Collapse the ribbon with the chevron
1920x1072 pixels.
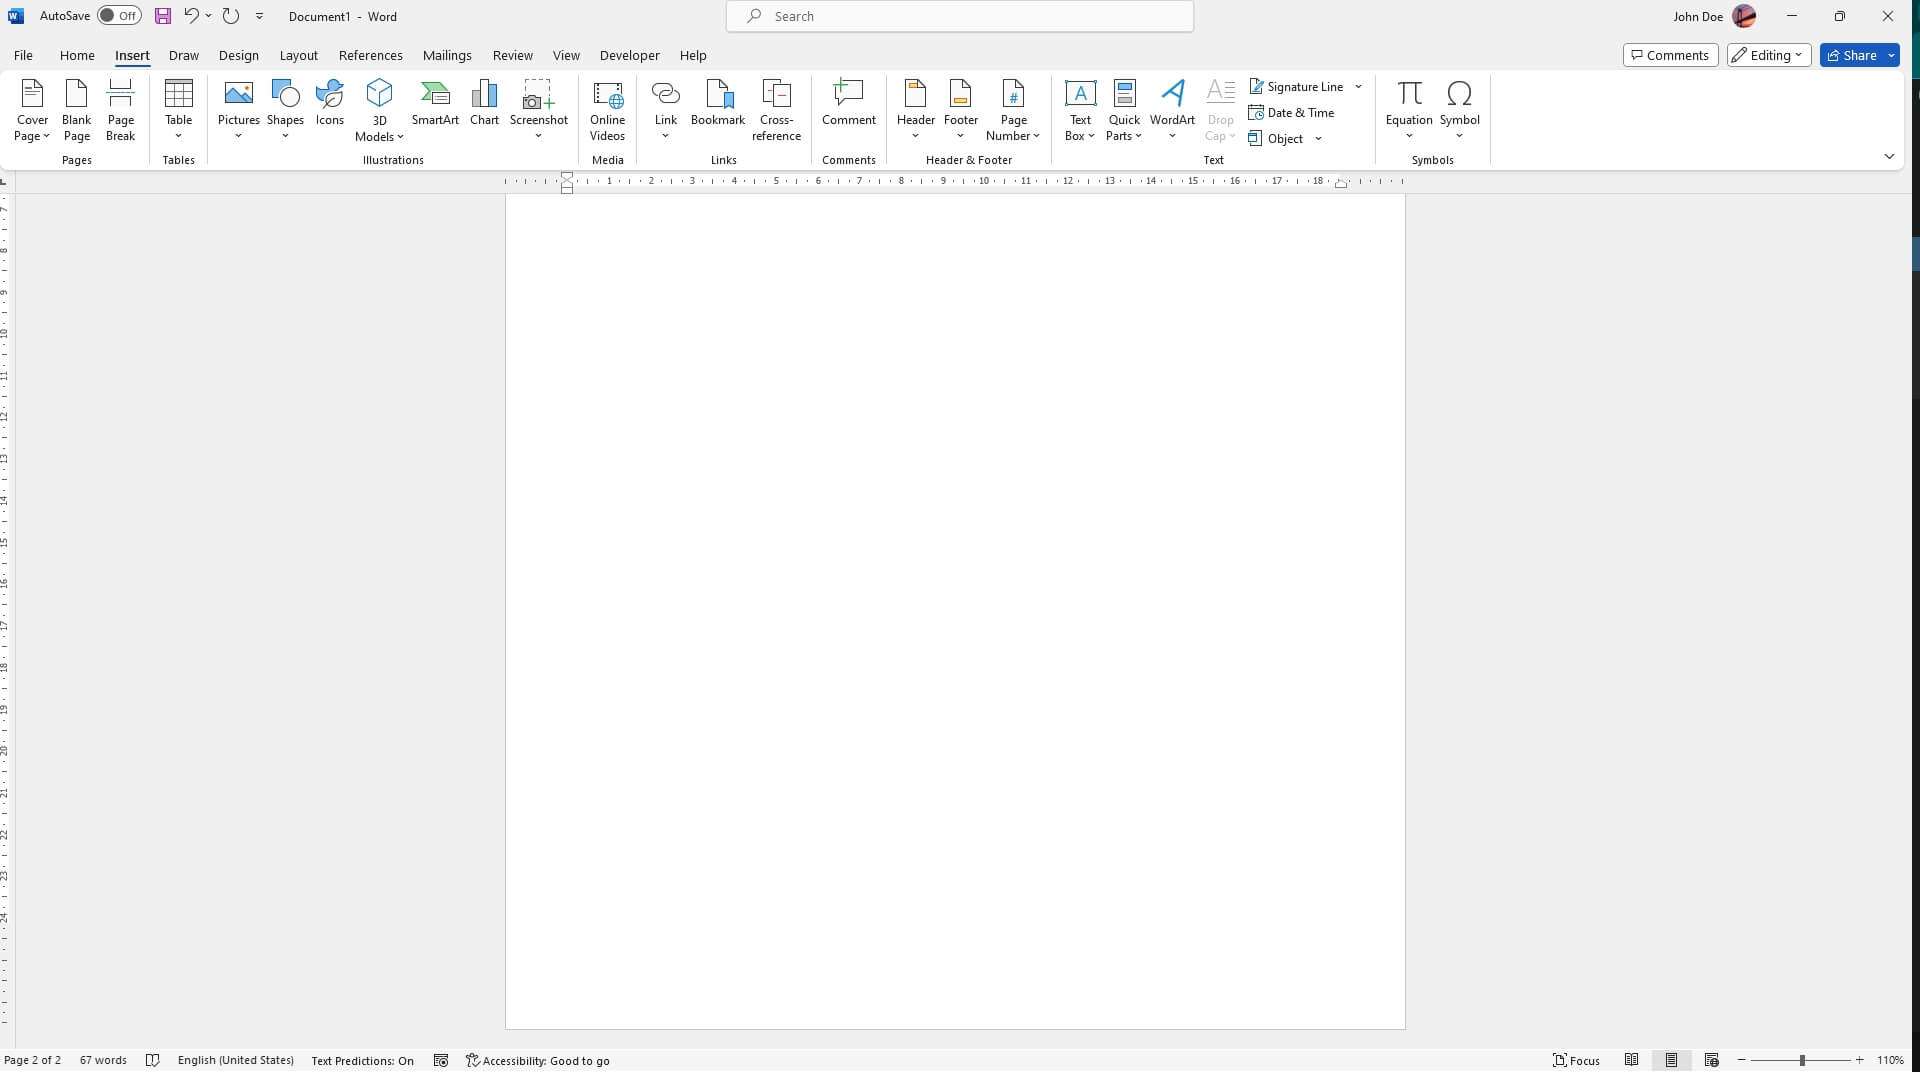(x=1889, y=156)
